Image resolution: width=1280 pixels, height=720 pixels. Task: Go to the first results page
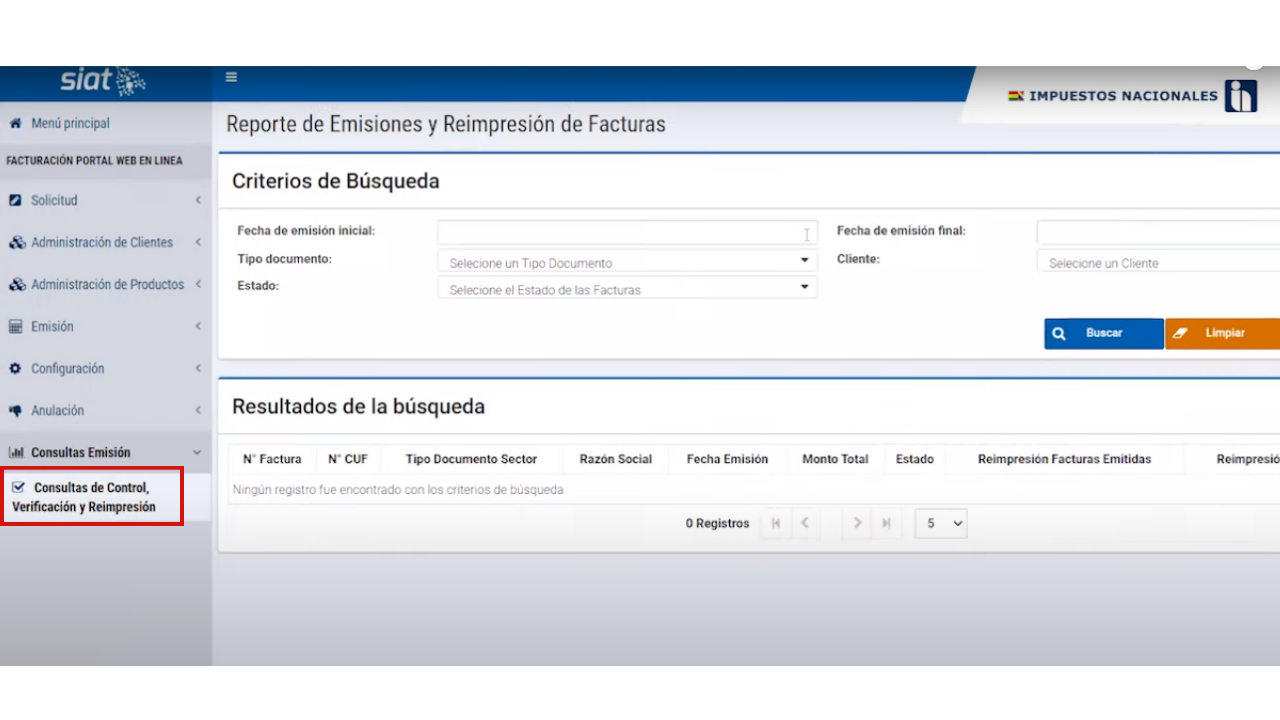775,523
